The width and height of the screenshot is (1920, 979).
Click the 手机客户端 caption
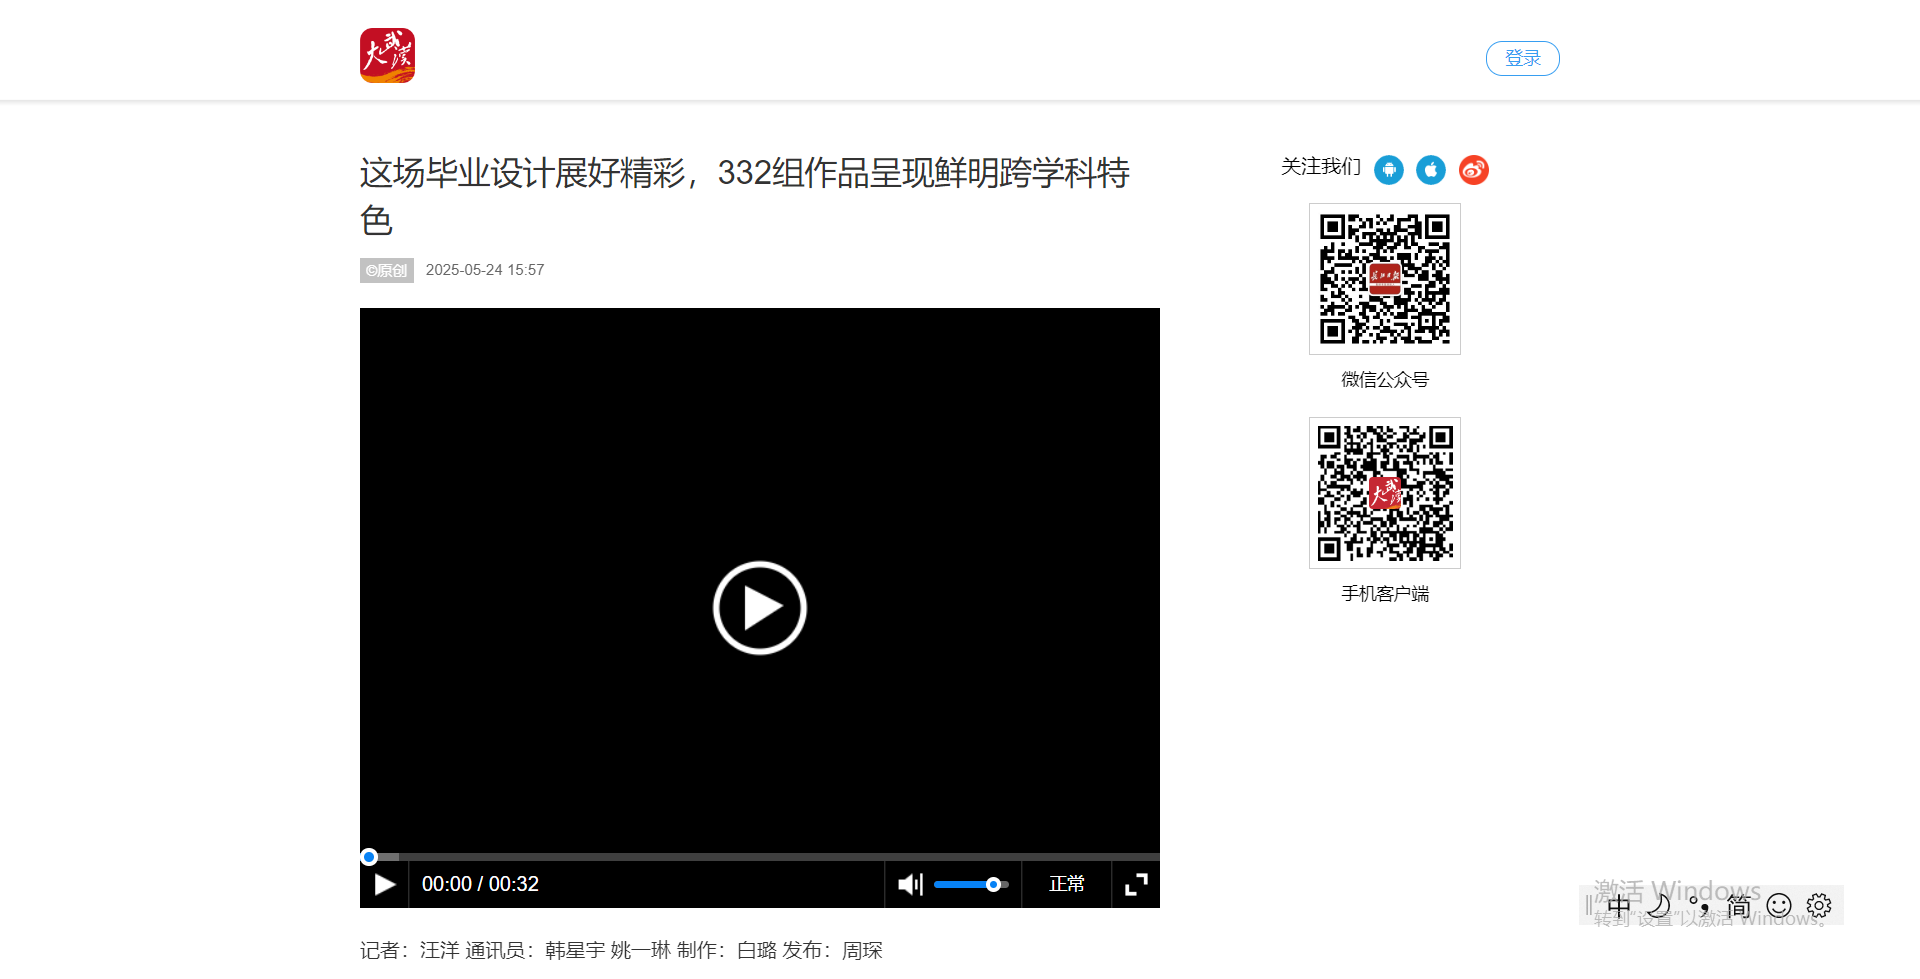pos(1385,594)
